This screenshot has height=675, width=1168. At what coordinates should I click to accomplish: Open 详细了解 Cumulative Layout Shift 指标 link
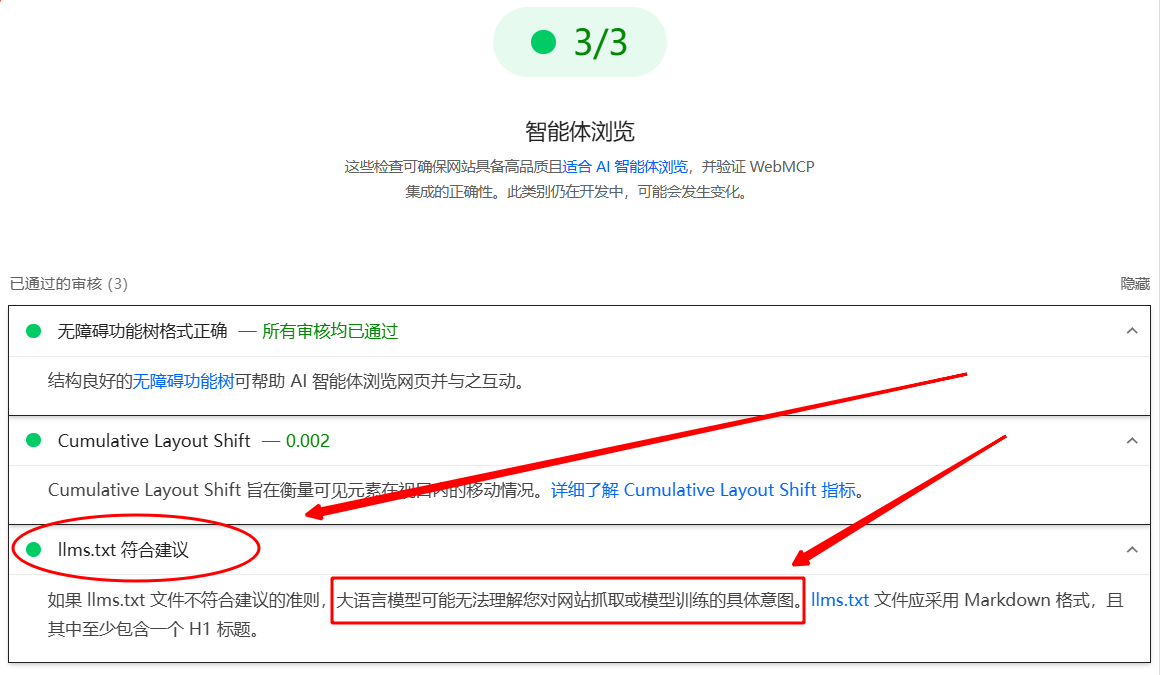[x=703, y=490]
